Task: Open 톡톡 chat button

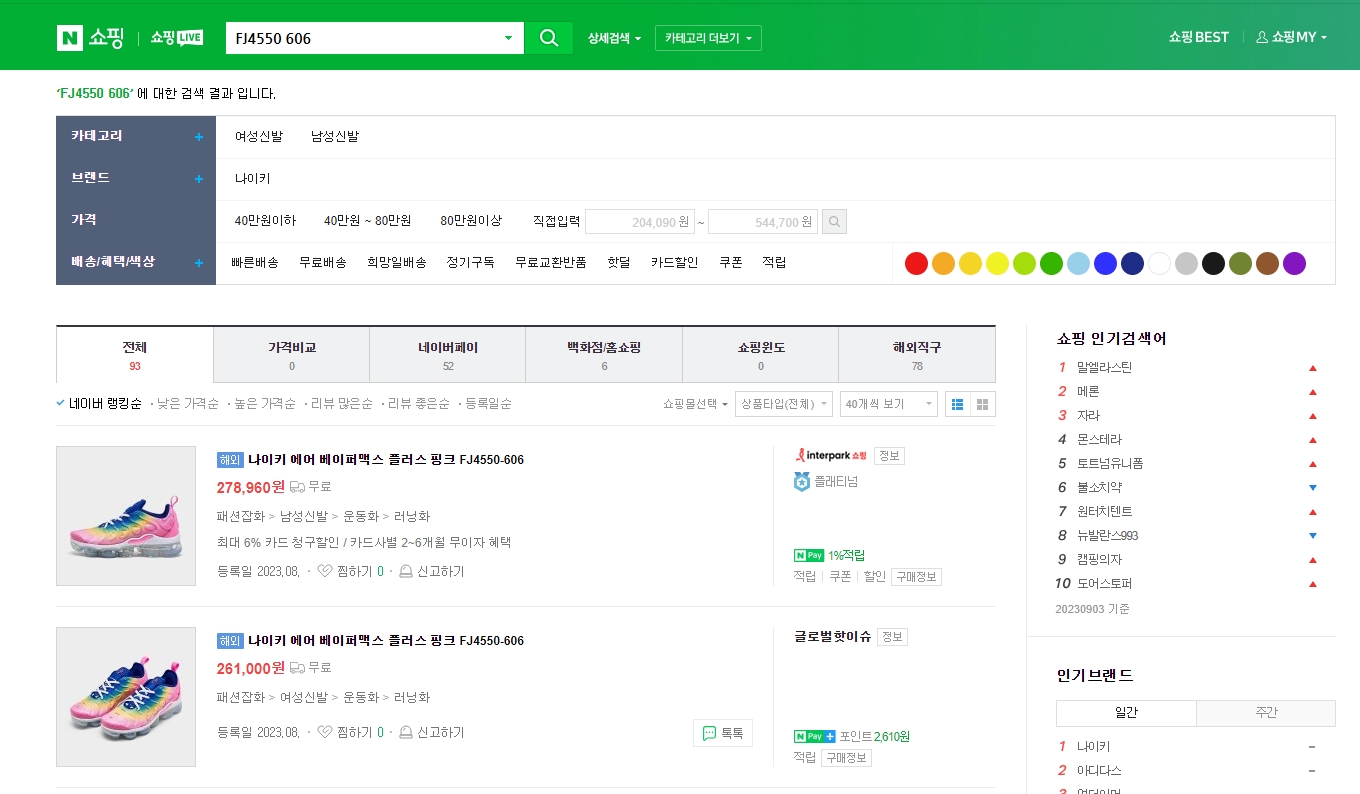Action: 723,733
